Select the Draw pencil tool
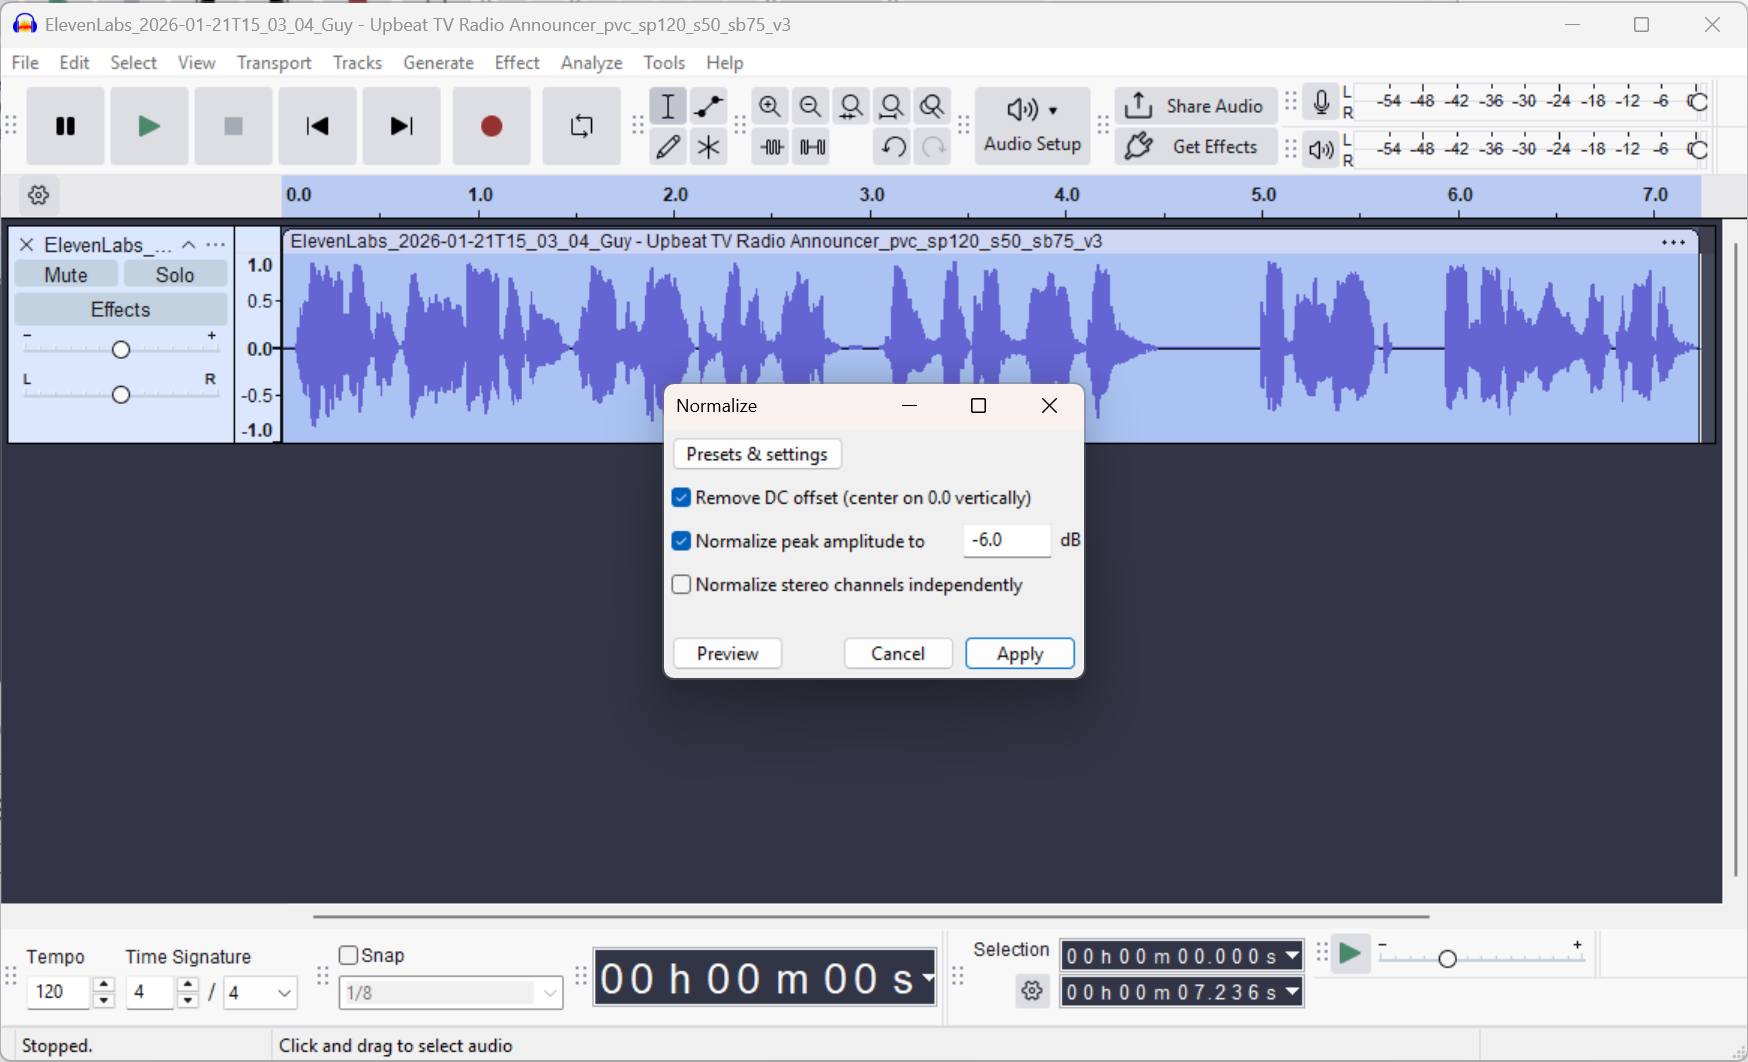Viewport: 1748px width, 1062px height. coord(667,147)
